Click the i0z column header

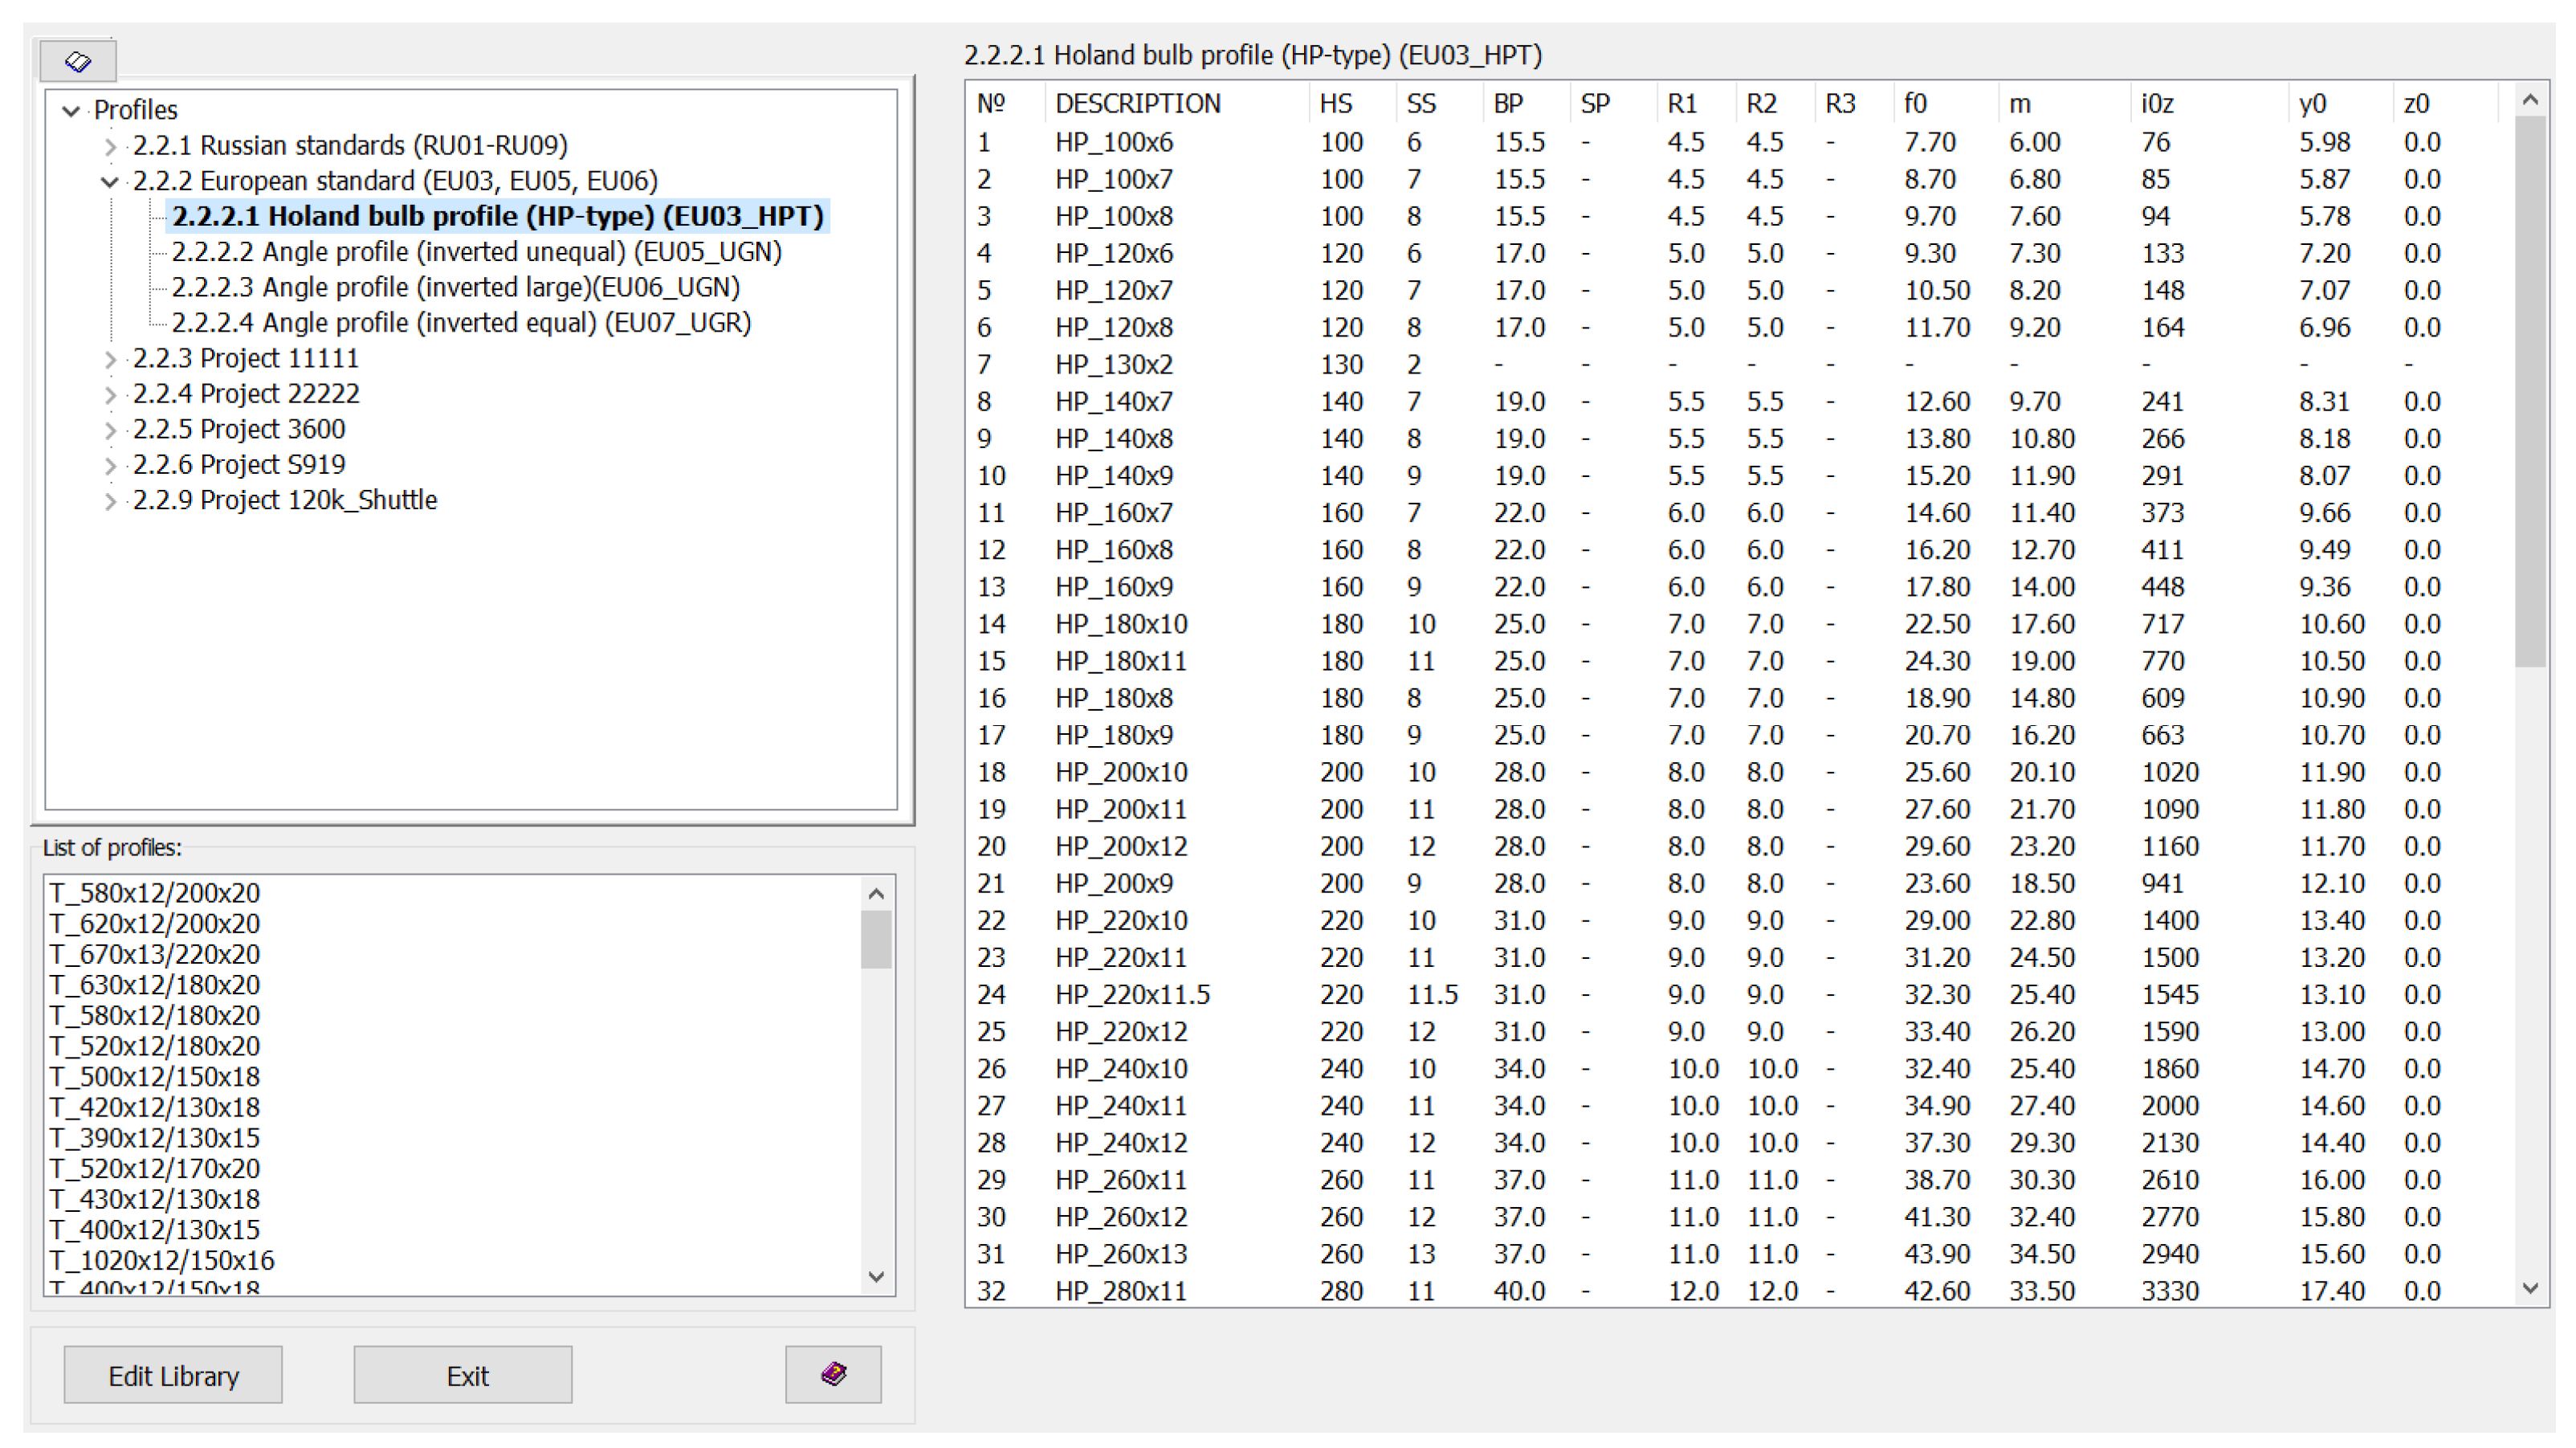click(x=2157, y=104)
